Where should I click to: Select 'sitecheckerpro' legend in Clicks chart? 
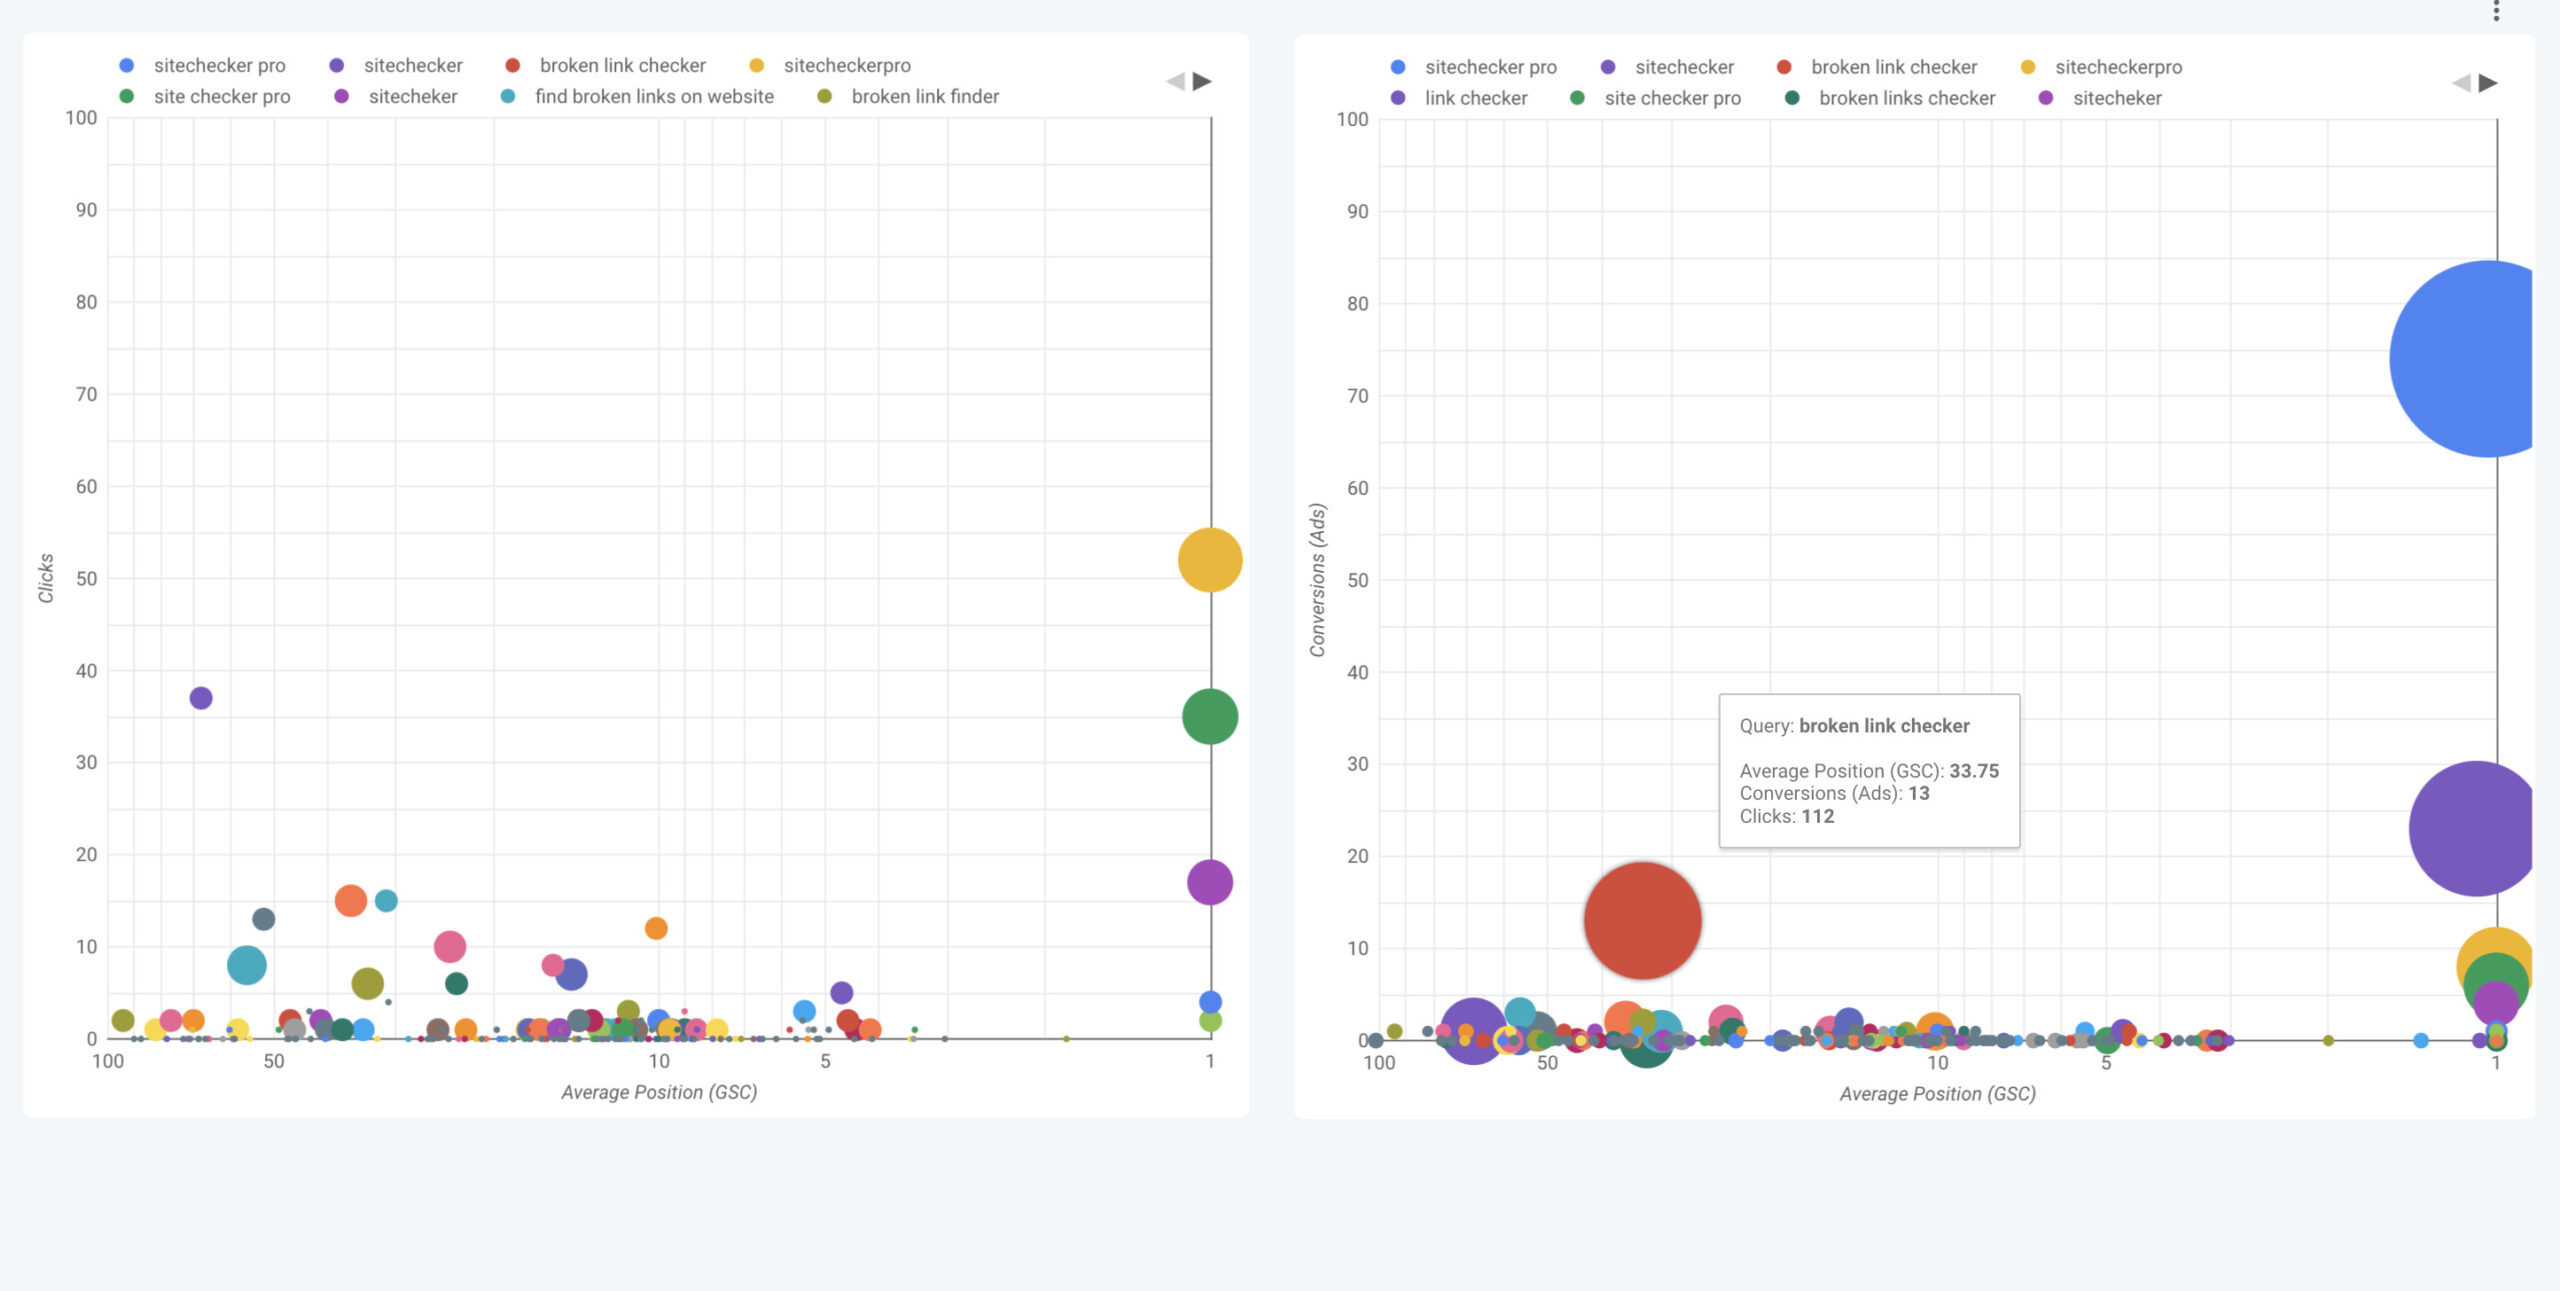coord(830,65)
